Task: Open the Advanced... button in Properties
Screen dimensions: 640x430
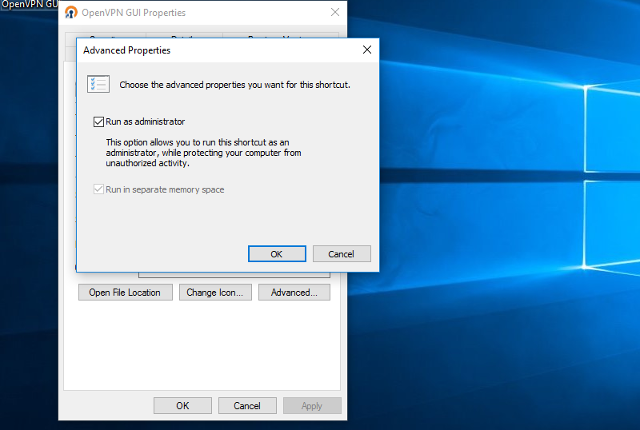Action: [x=294, y=293]
